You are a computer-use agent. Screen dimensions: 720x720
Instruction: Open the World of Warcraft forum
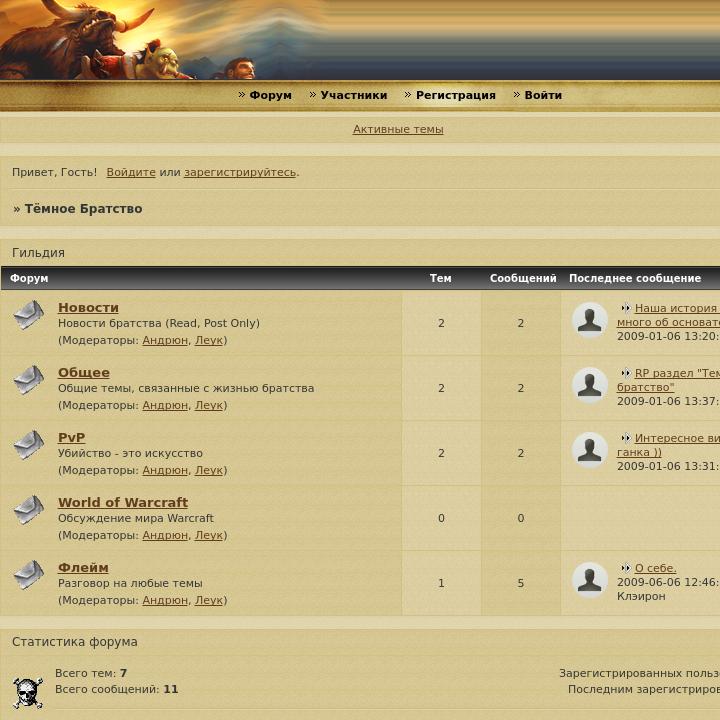123,502
